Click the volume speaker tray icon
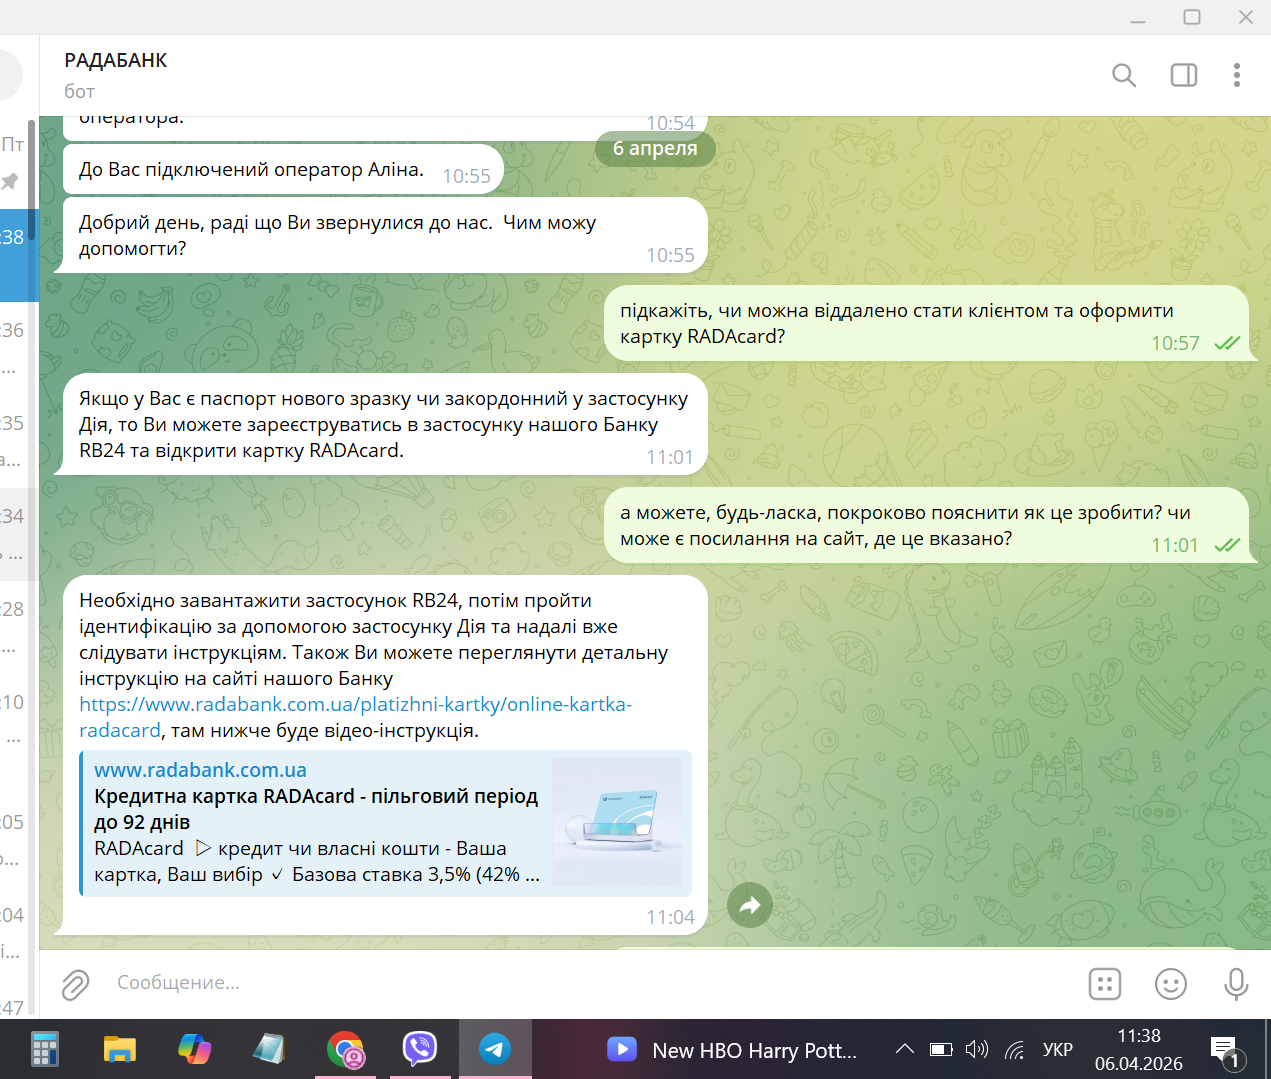Screen dimensions: 1271x1079 (977, 1049)
